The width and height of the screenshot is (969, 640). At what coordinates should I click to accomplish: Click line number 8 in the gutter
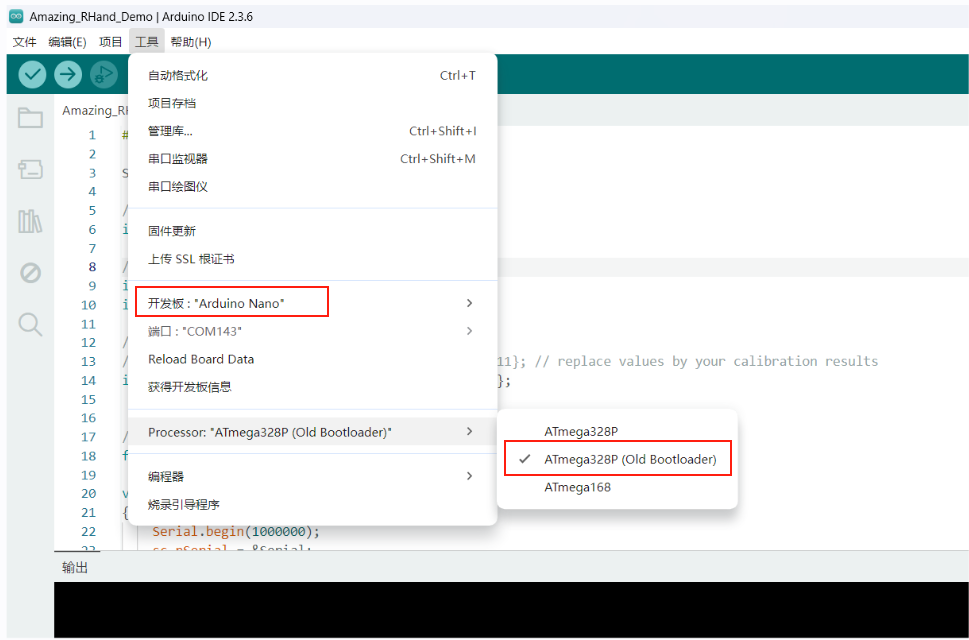[x=92, y=267]
